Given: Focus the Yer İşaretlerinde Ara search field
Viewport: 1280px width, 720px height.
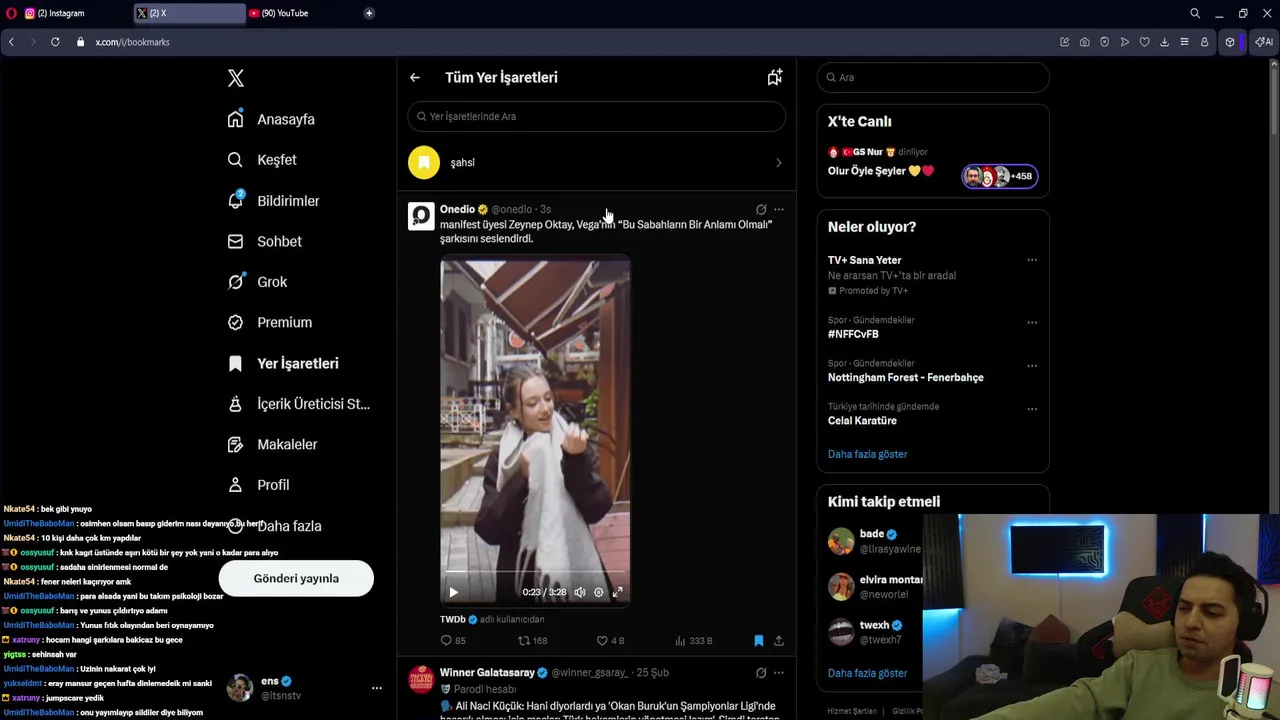Looking at the screenshot, I should [596, 116].
